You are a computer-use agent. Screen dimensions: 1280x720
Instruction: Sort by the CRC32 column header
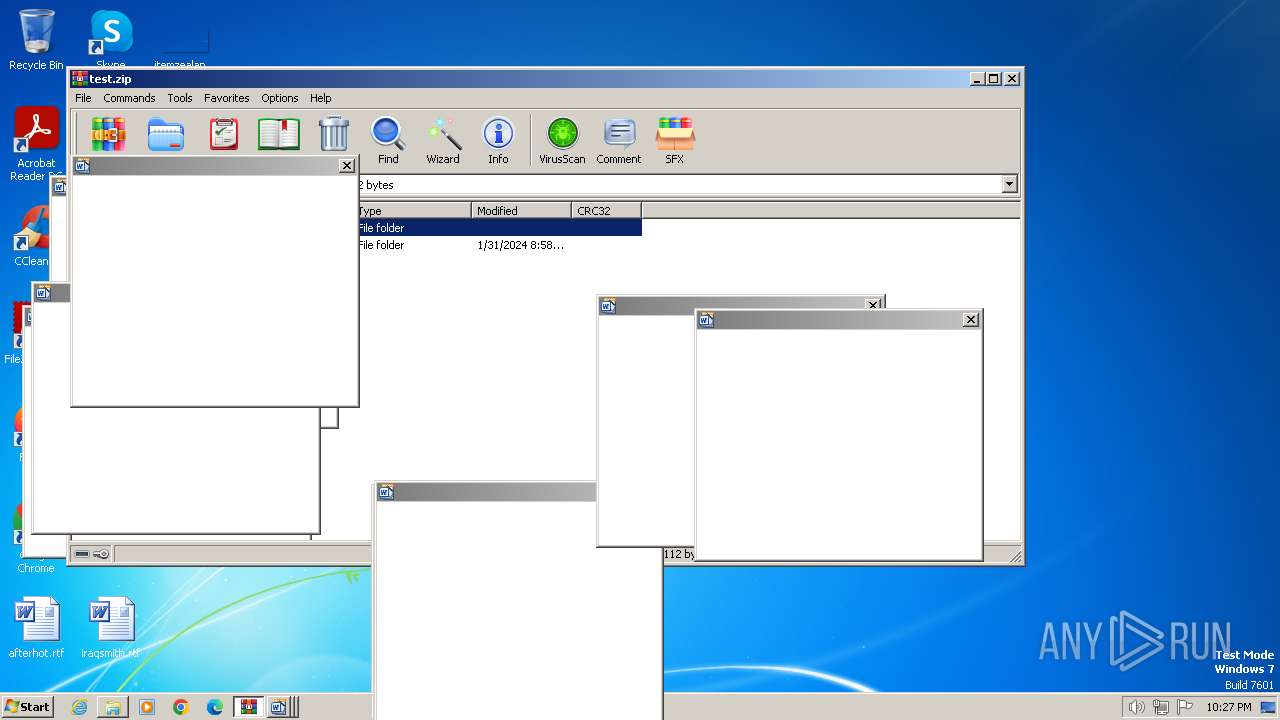pos(606,210)
